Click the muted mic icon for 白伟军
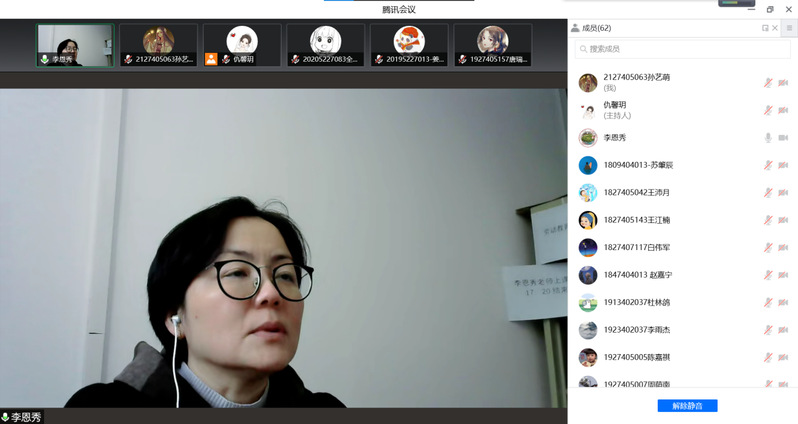This screenshot has width=798, height=424. point(768,247)
